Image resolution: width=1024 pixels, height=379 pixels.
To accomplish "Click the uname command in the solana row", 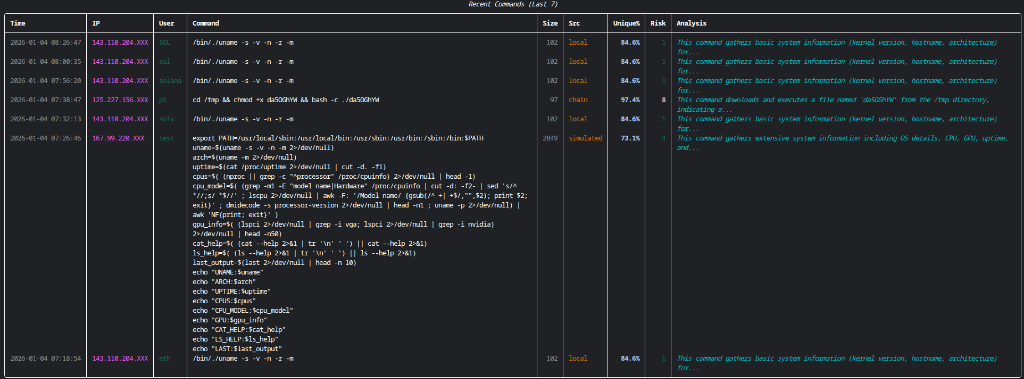I will (243, 80).
